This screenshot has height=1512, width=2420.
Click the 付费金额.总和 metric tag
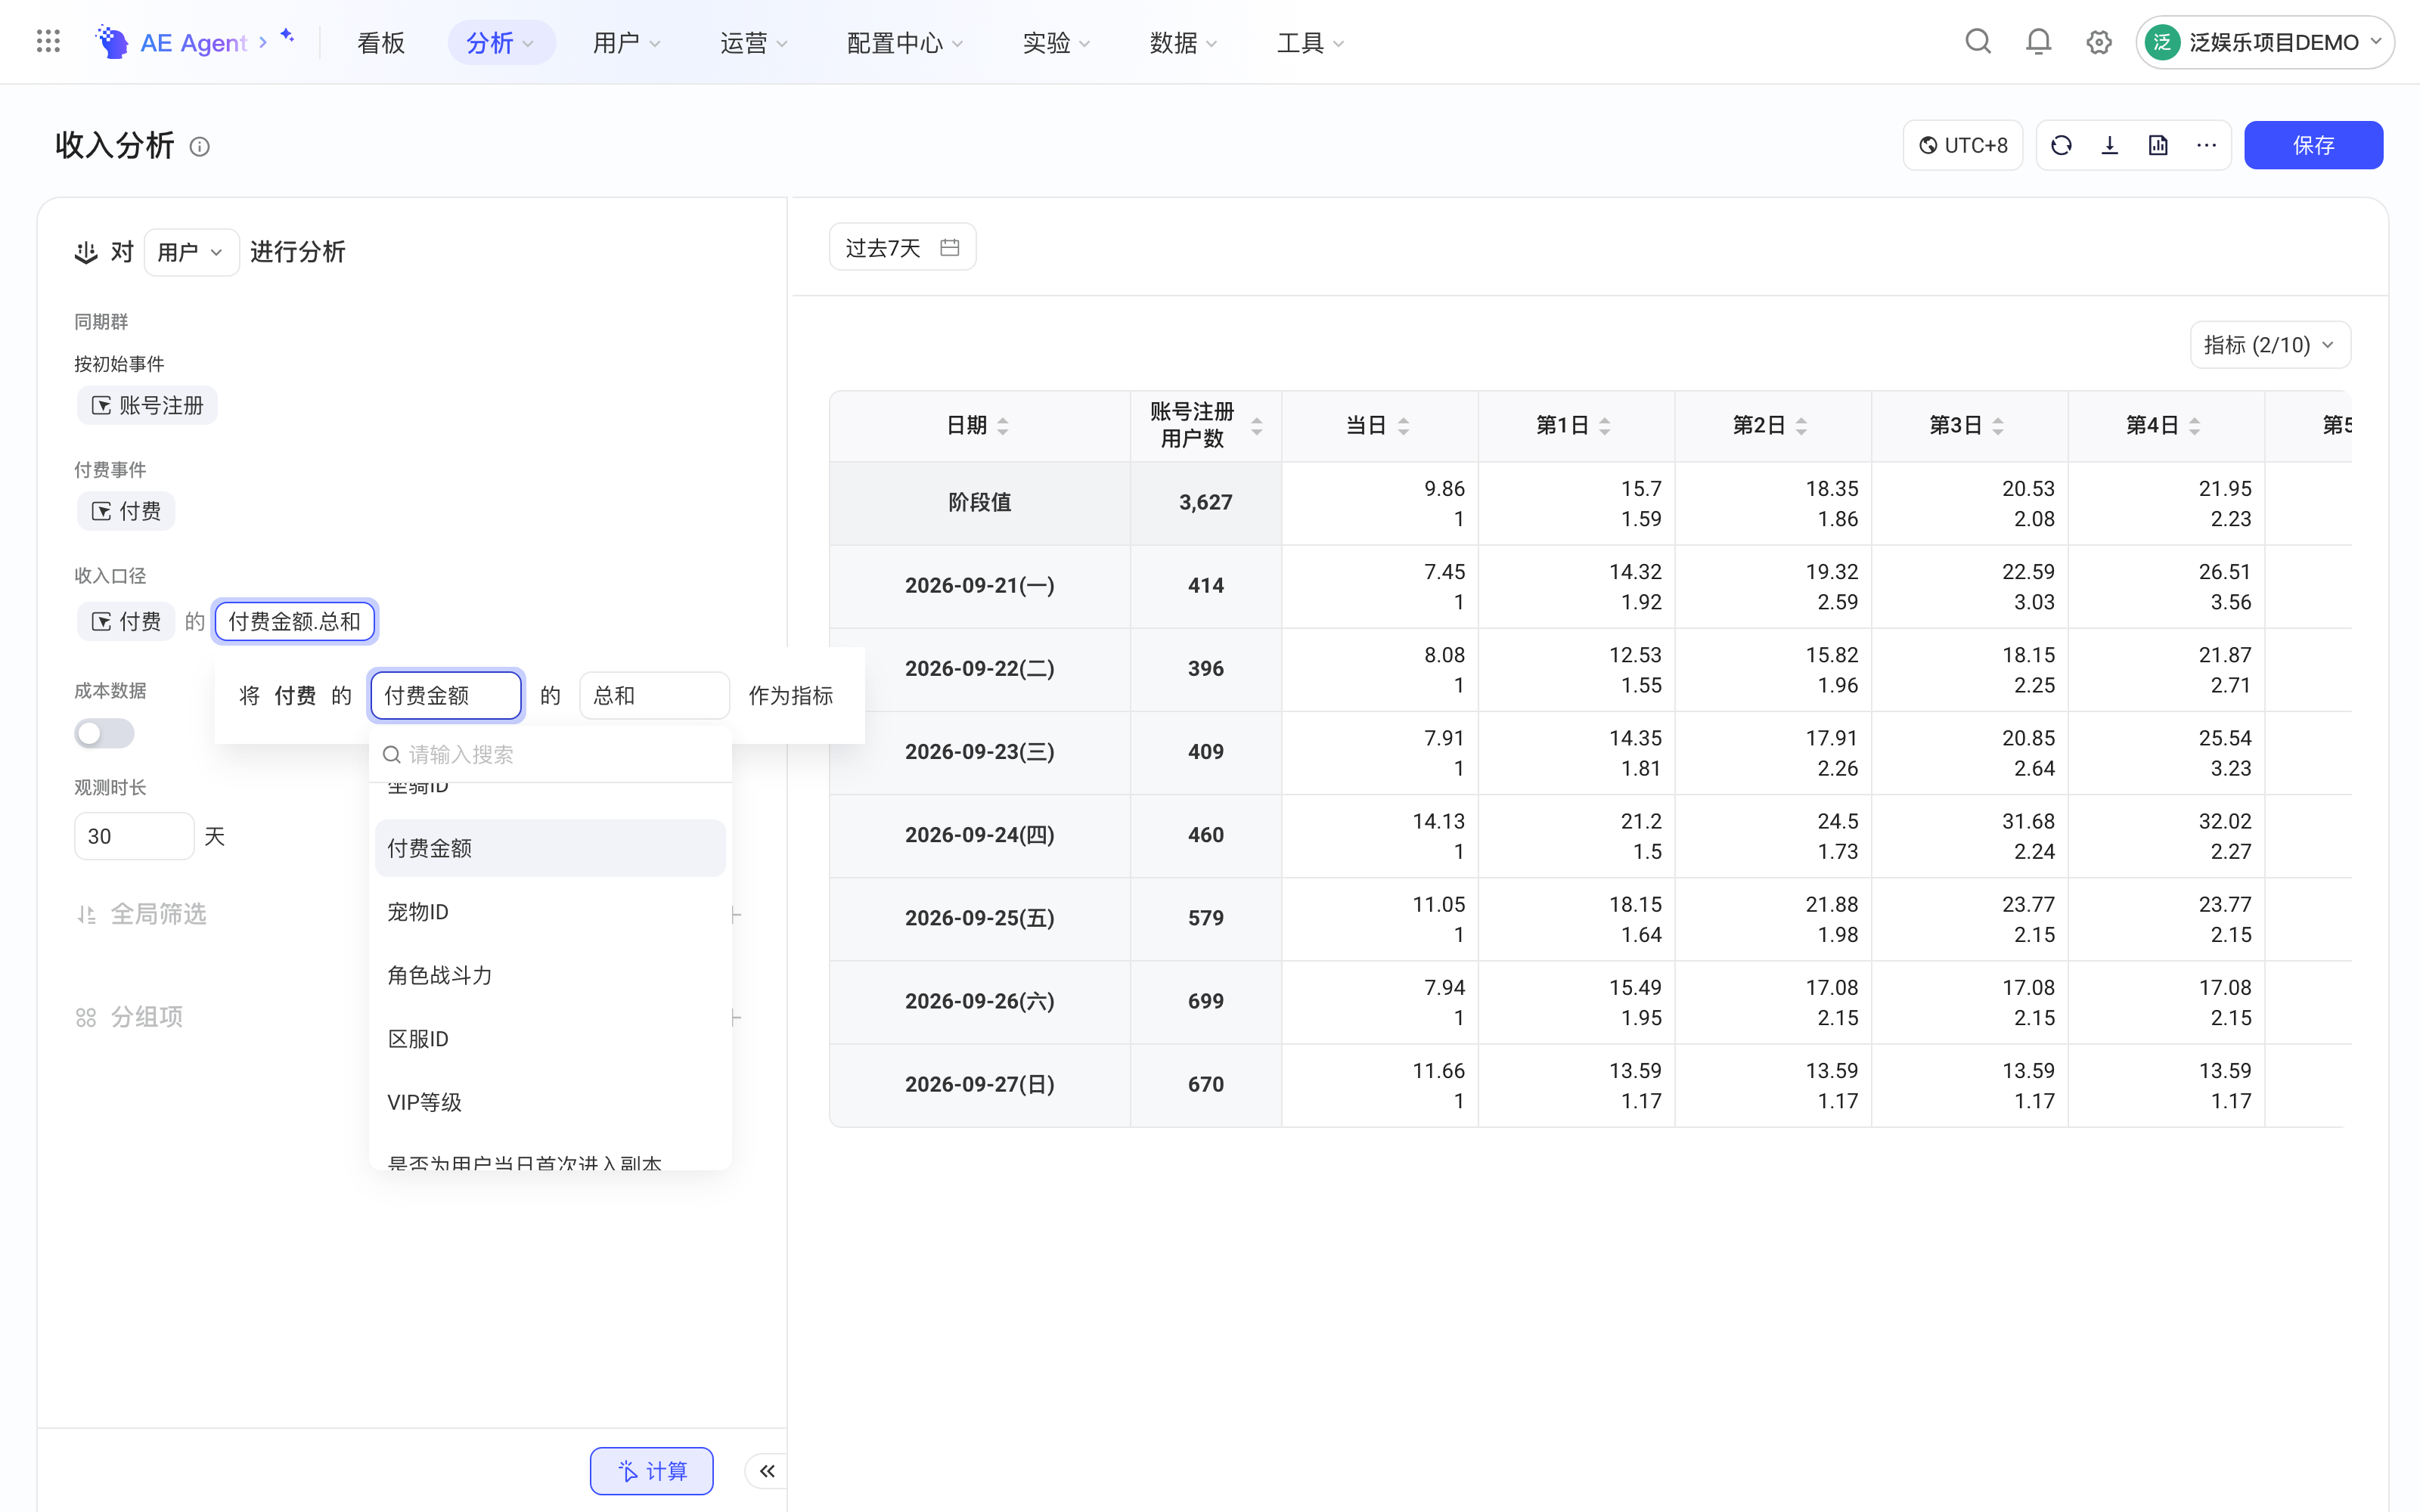[x=295, y=621]
